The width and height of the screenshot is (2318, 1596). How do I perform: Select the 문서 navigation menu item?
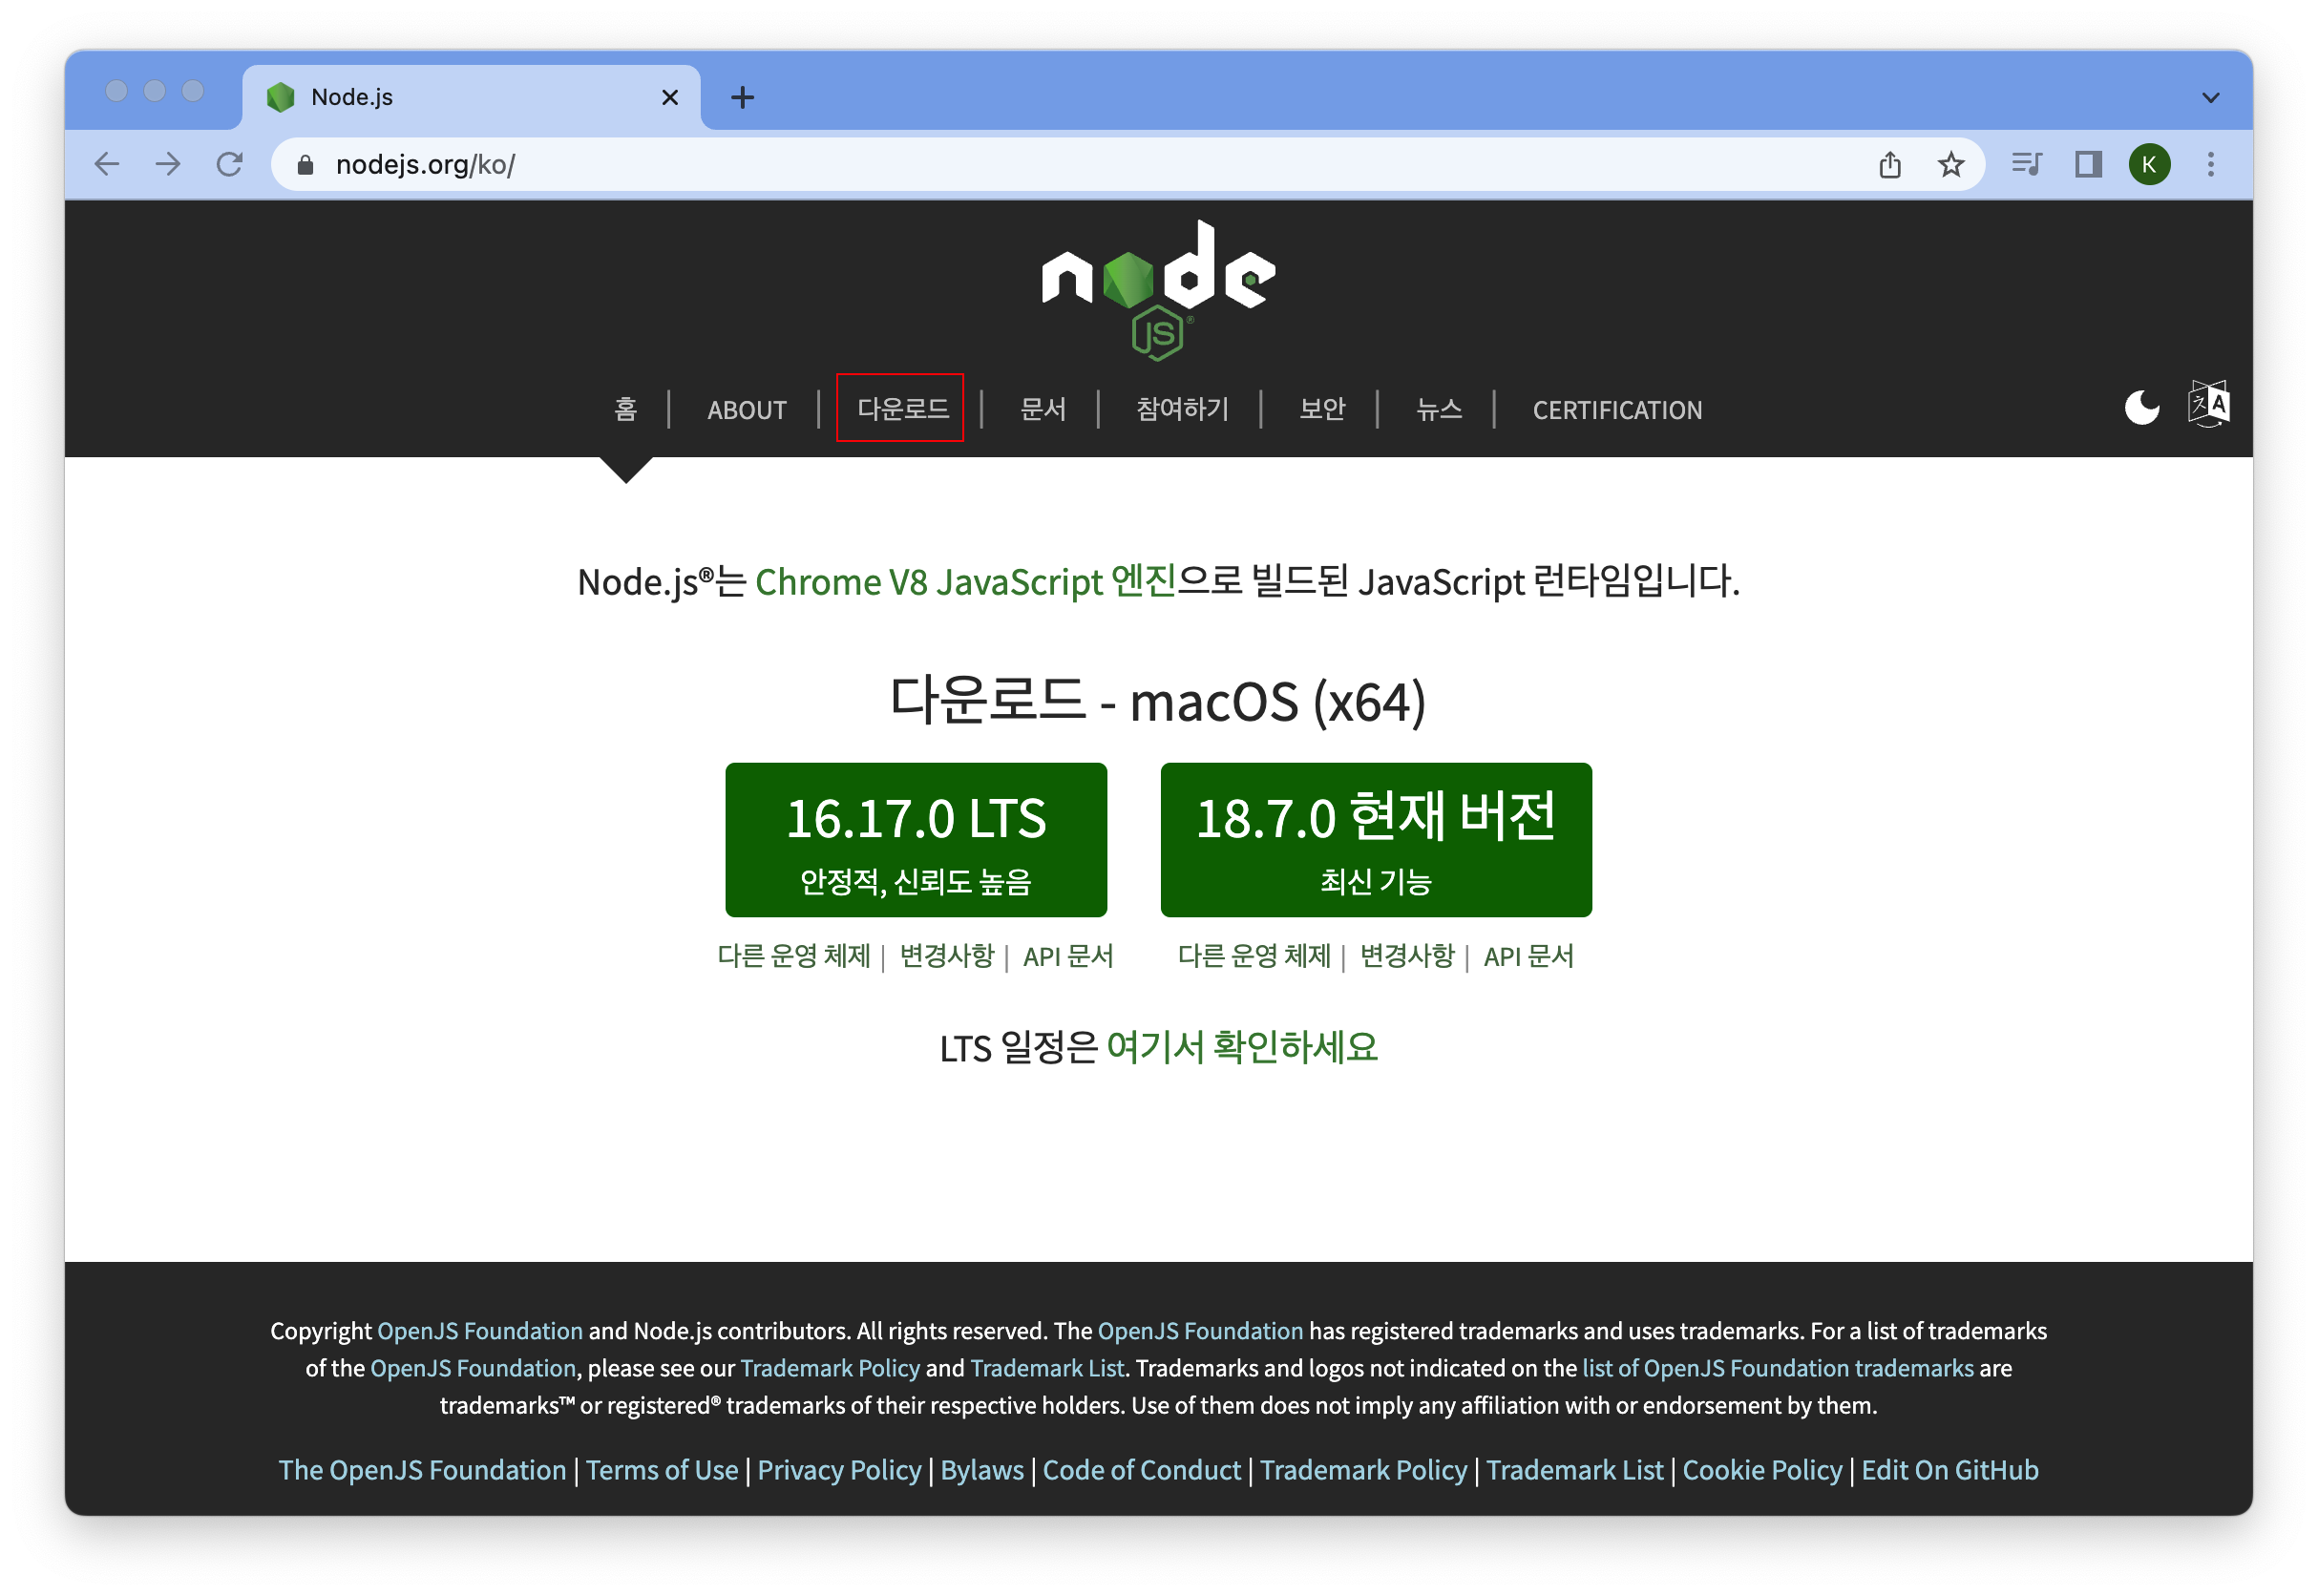[x=1043, y=408]
